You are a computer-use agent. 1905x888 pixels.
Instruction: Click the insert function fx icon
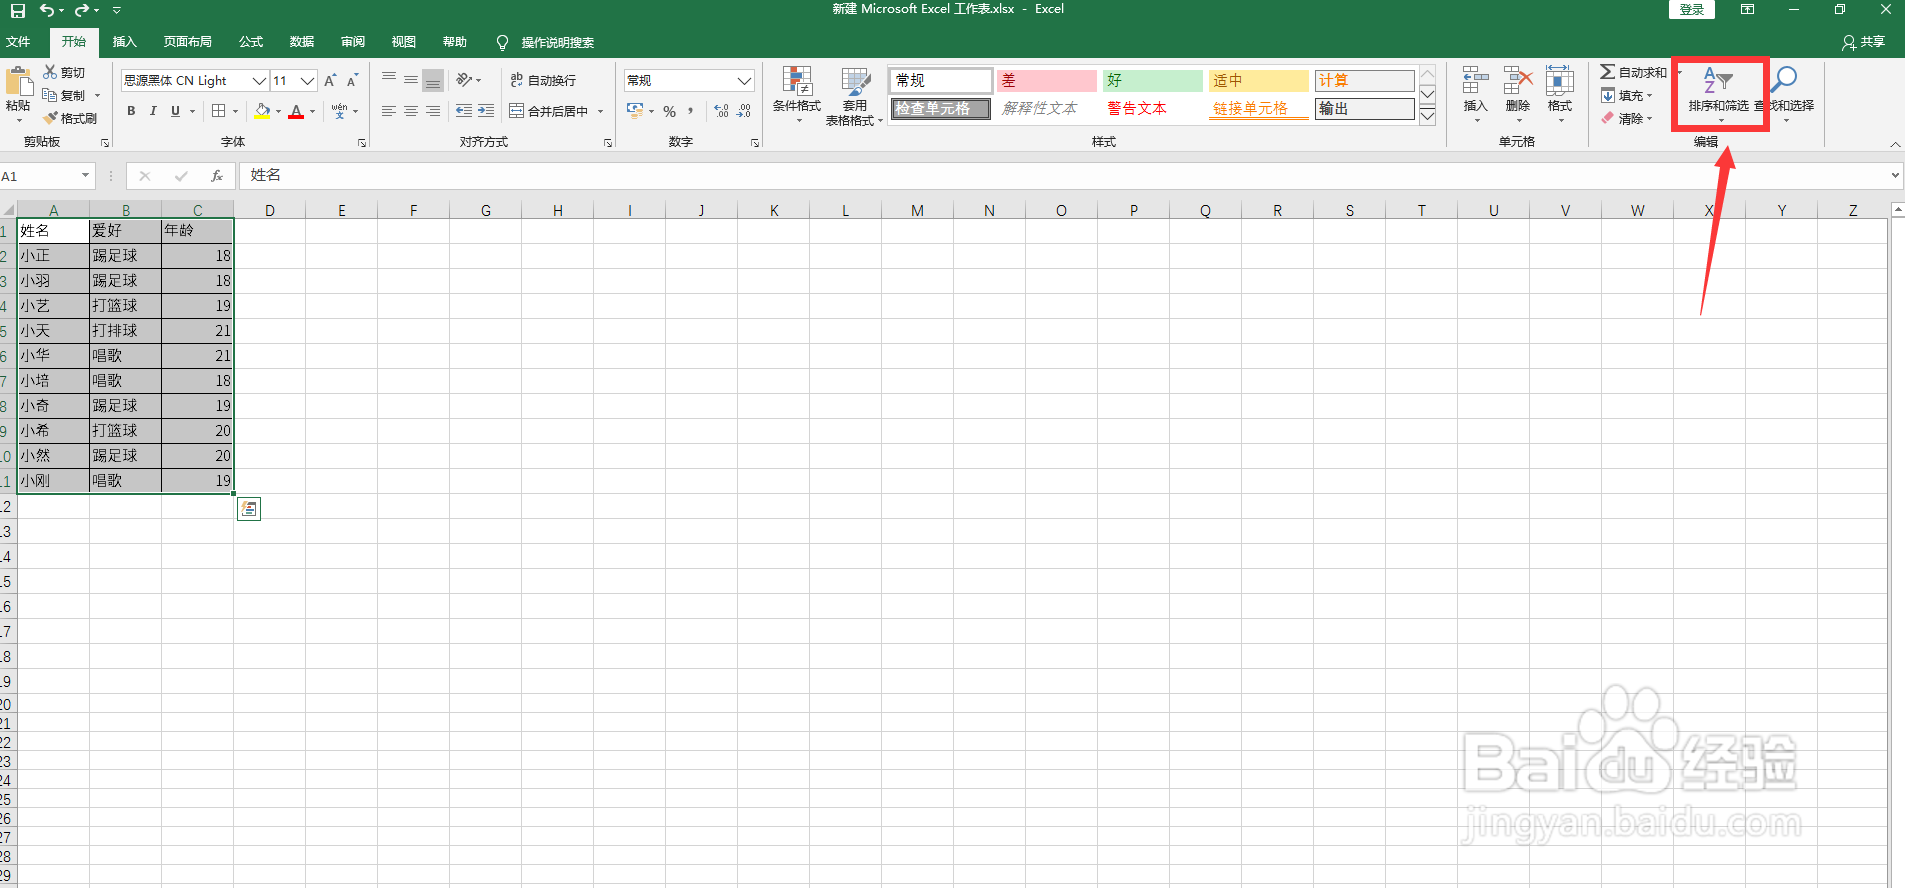coord(217,176)
